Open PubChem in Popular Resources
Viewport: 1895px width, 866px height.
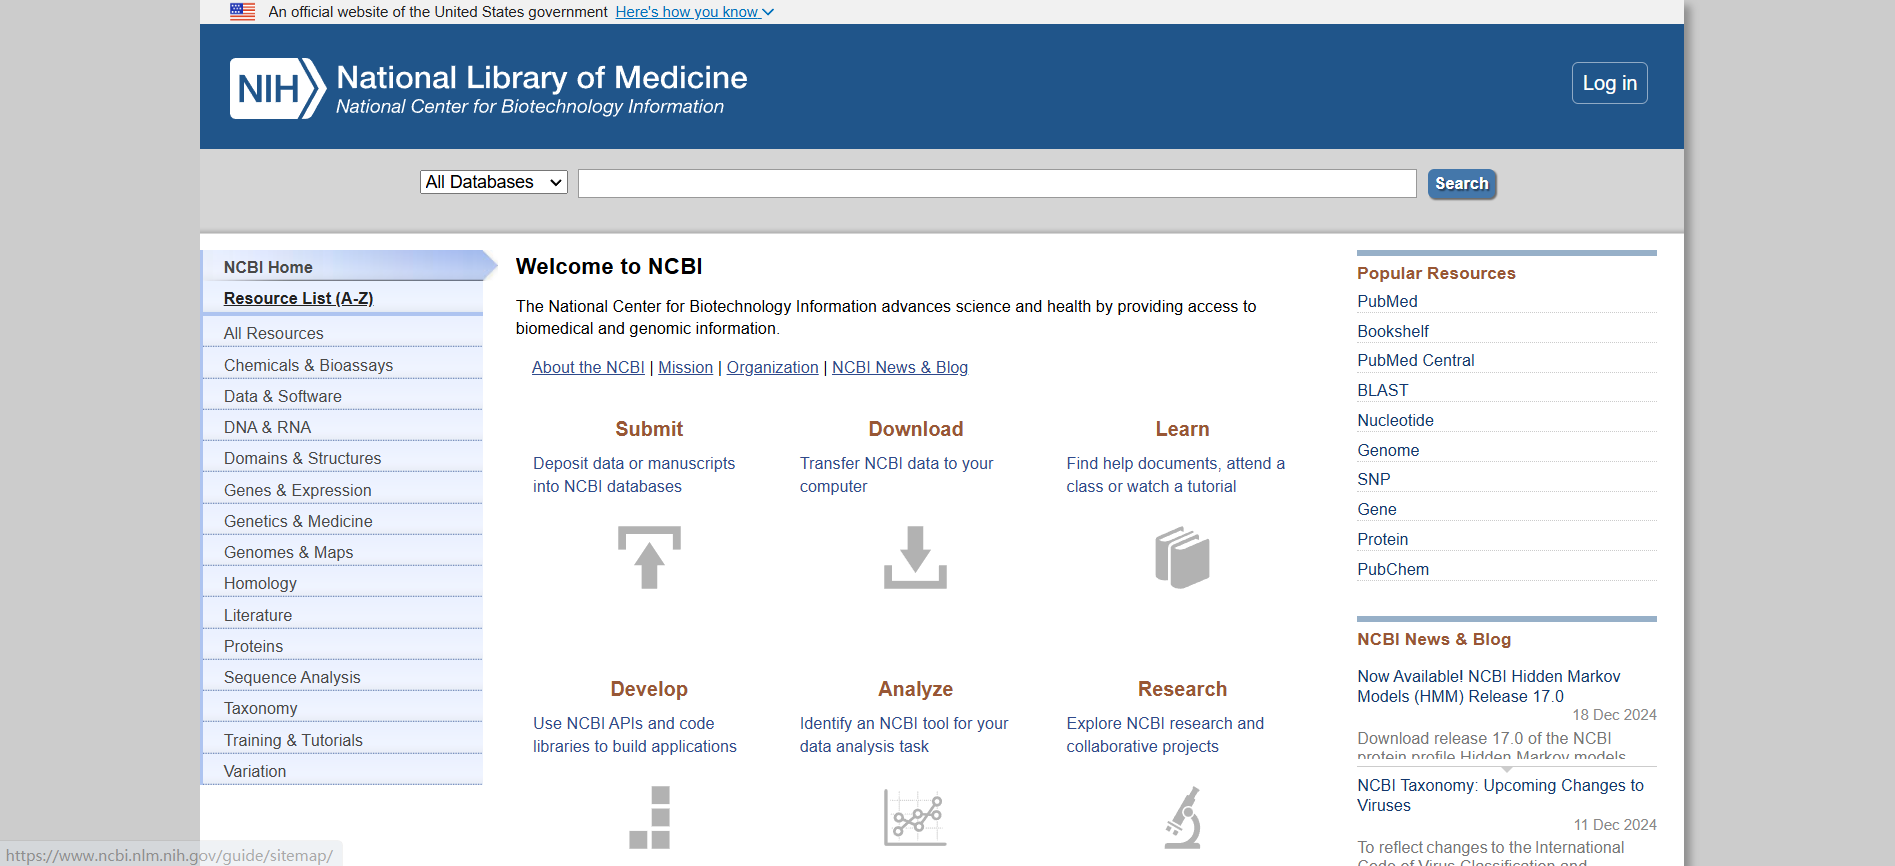pyautogui.click(x=1393, y=569)
